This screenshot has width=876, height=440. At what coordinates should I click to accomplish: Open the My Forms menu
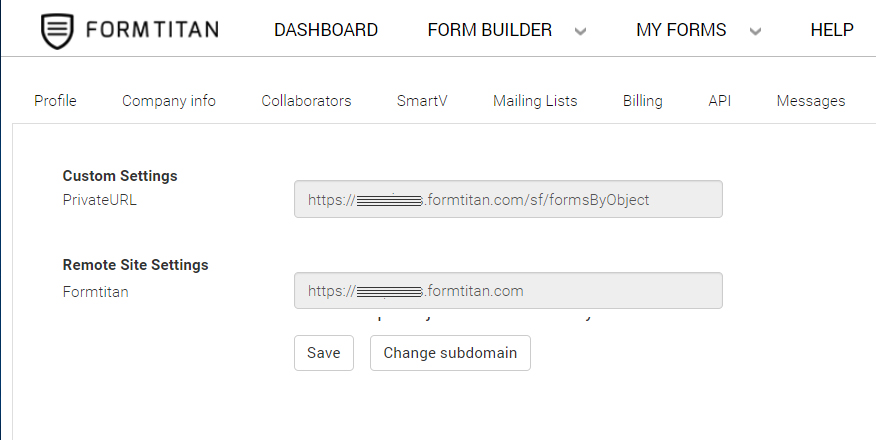click(681, 30)
